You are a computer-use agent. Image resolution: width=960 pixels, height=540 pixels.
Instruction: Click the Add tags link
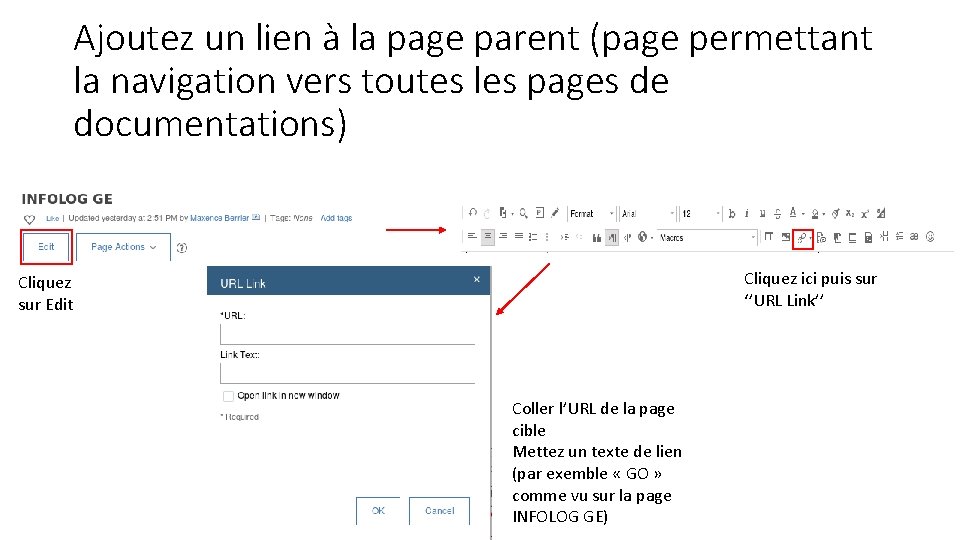[336, 218]
